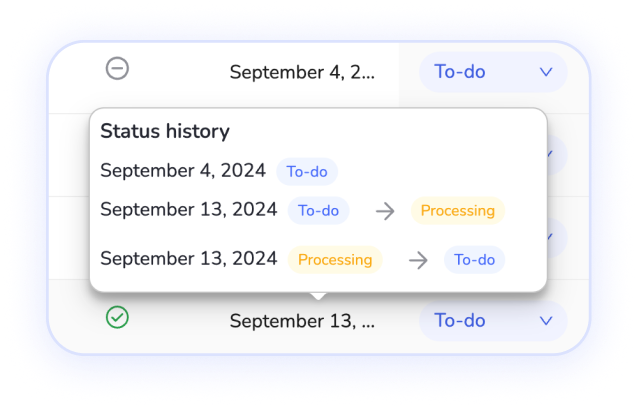Click the Processing badge right of the first arrow
637x407 pixels.
coord(457,211)
